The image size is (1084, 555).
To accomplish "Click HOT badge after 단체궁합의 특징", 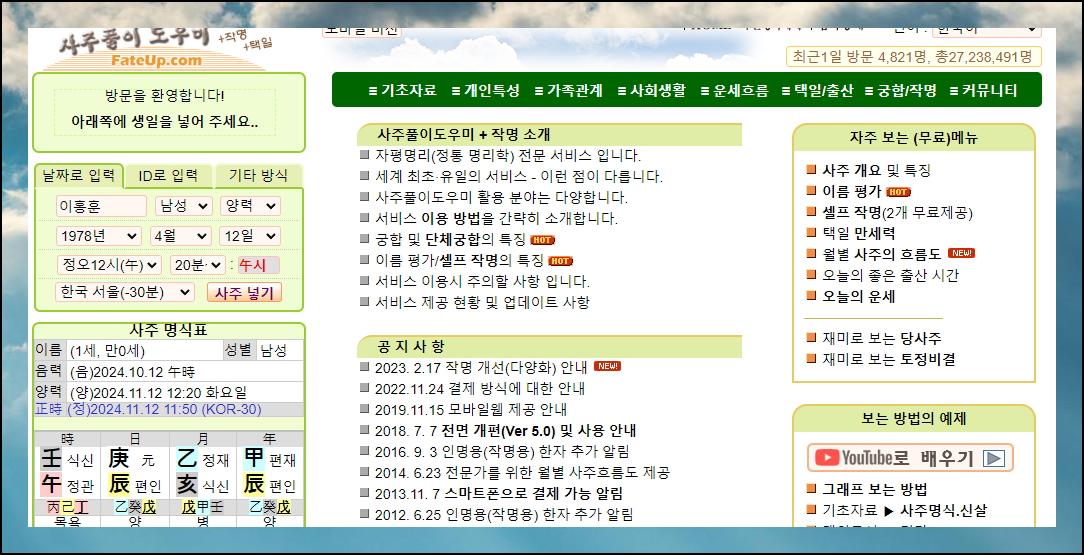I will (x=542, y=240).
